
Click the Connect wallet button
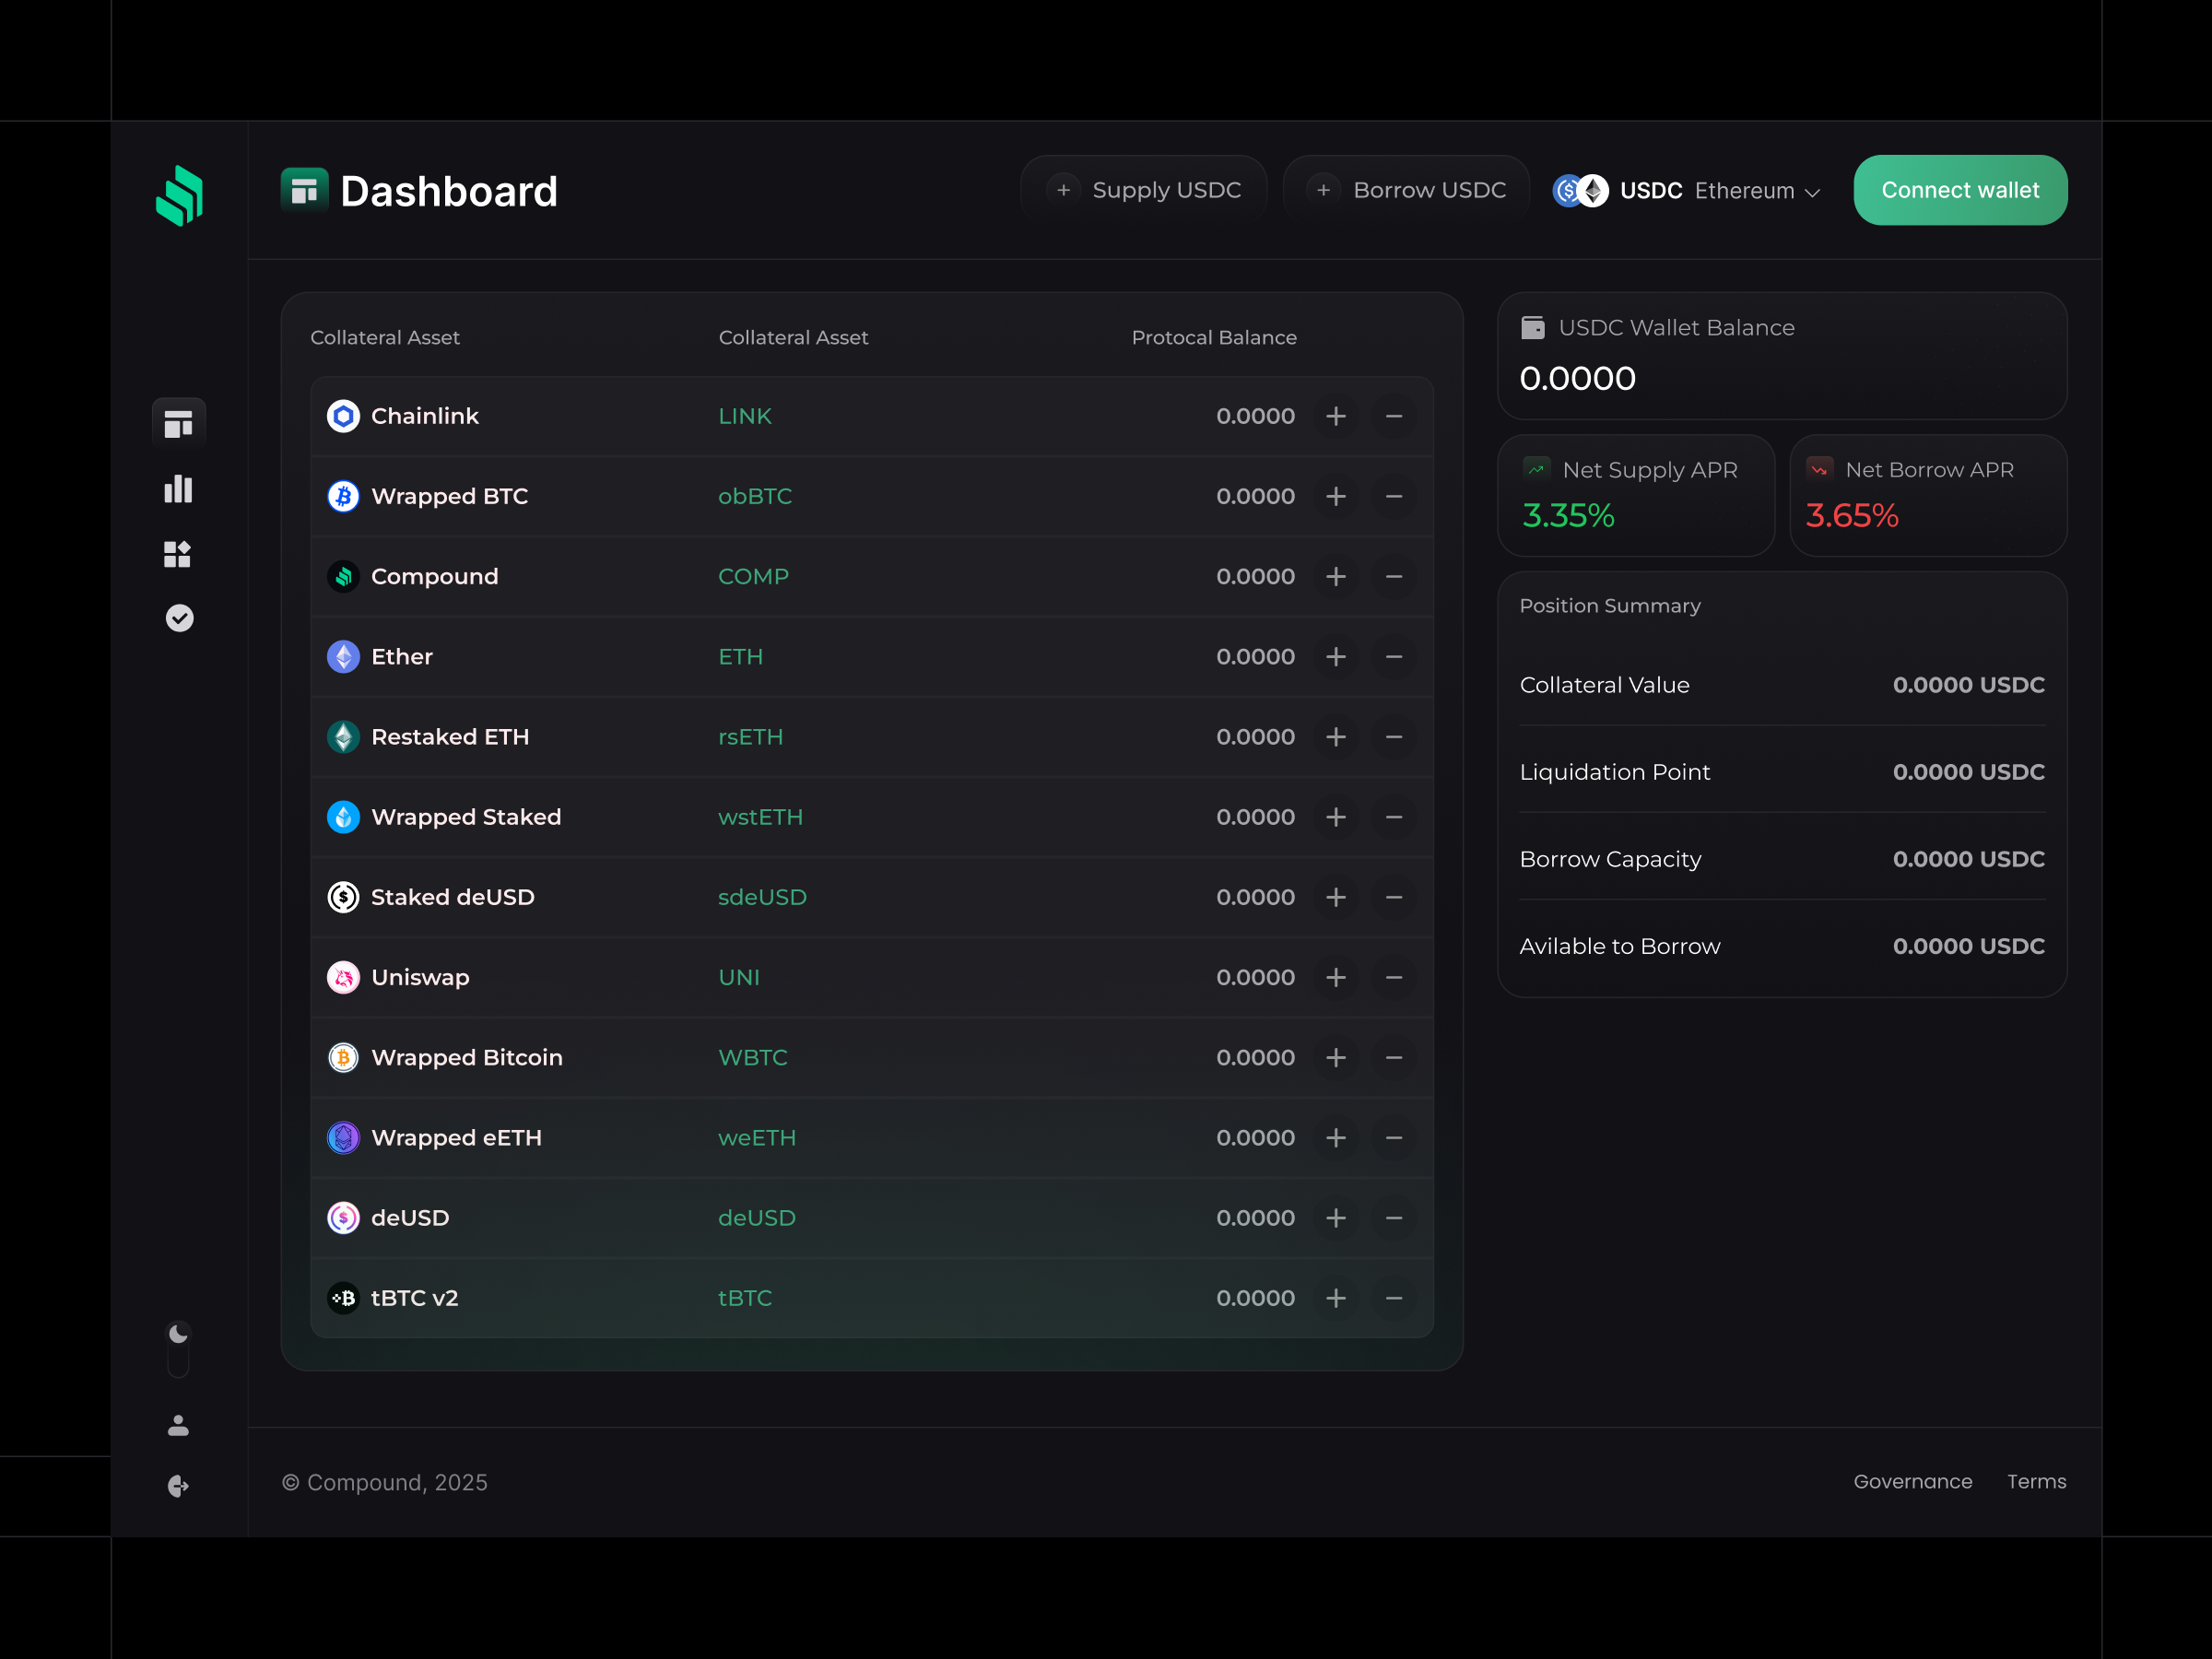[x=1959, y=190]
